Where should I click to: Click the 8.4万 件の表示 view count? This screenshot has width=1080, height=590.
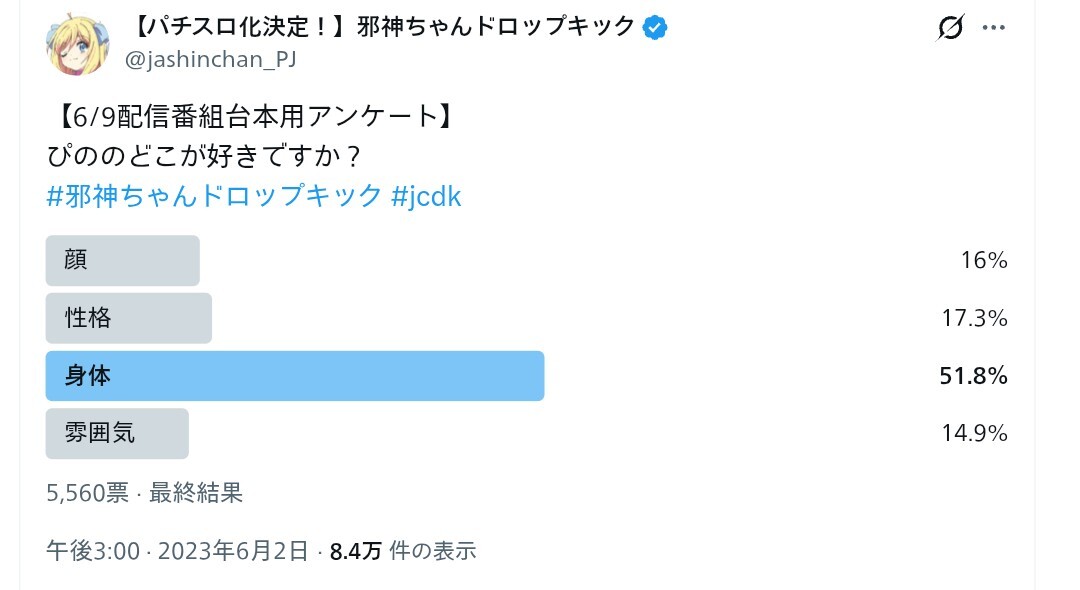(403, 551)
